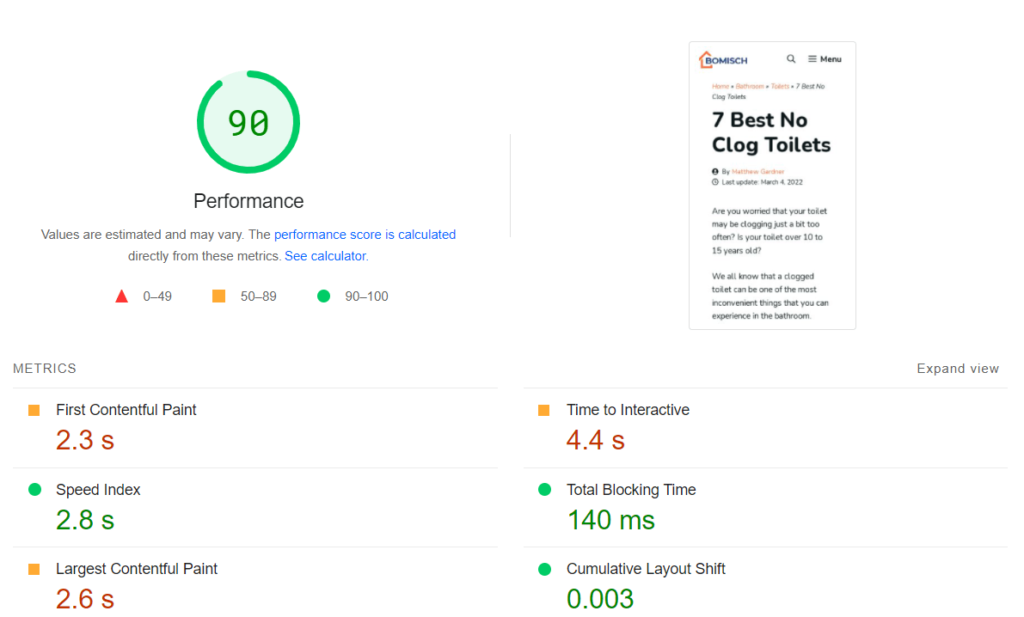Open the 'performance score is calculated' link
Screen dimensions: 1024x617
365,235
